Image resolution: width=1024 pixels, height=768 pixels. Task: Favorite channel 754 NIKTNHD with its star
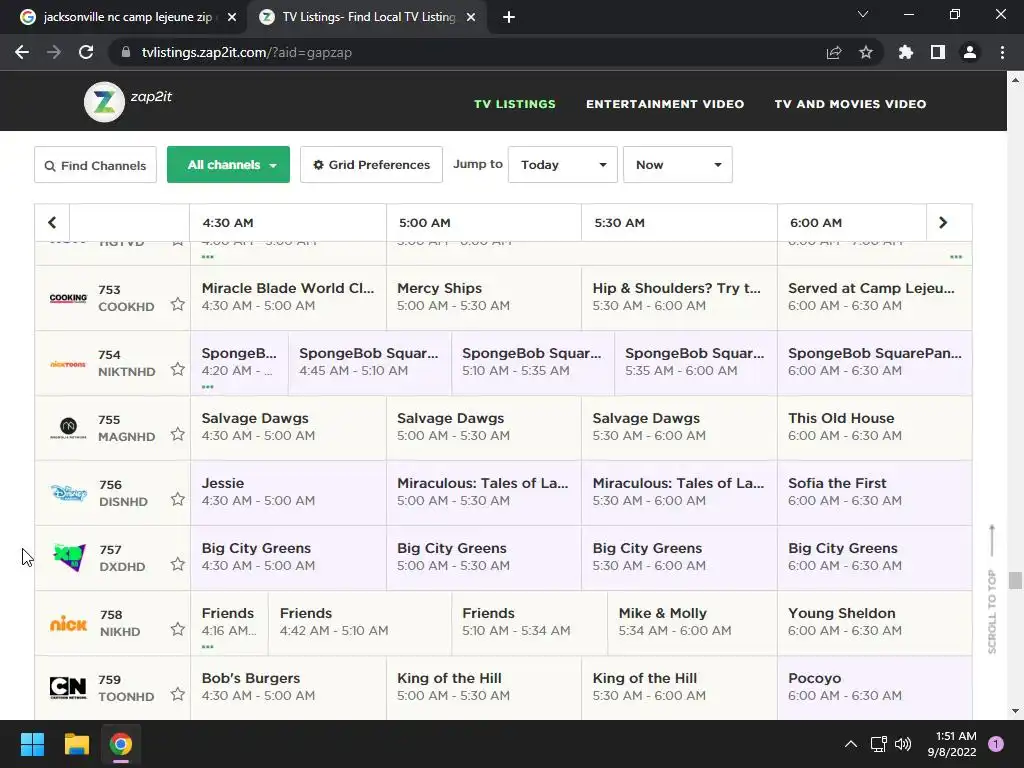click(178, 370)
